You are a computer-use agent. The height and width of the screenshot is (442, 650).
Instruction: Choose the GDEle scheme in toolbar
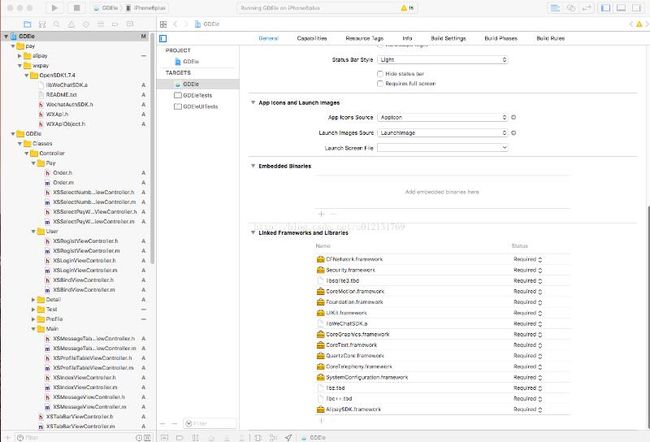click(106, 8)
